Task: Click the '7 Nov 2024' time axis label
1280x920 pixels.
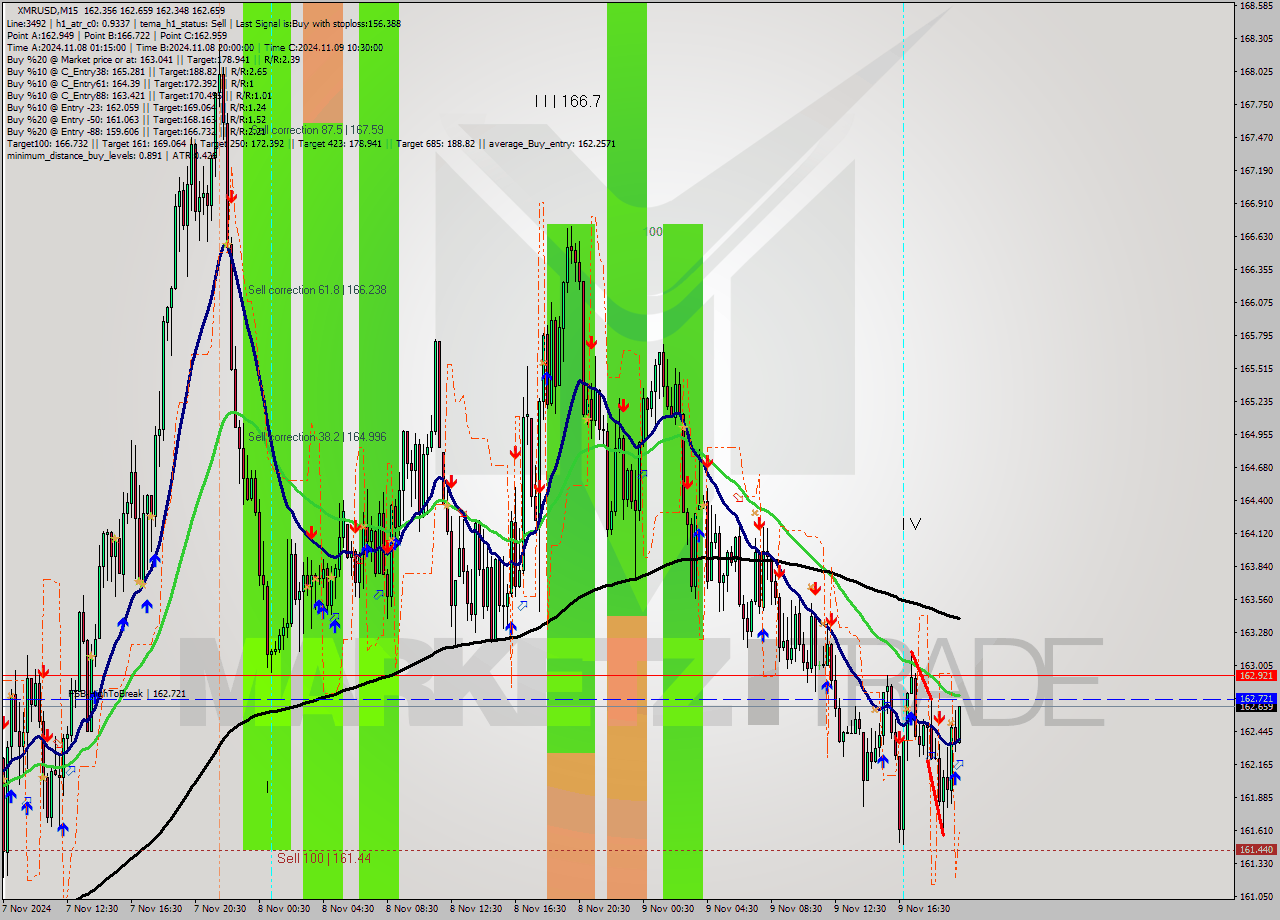Action: tap(28, 910)
